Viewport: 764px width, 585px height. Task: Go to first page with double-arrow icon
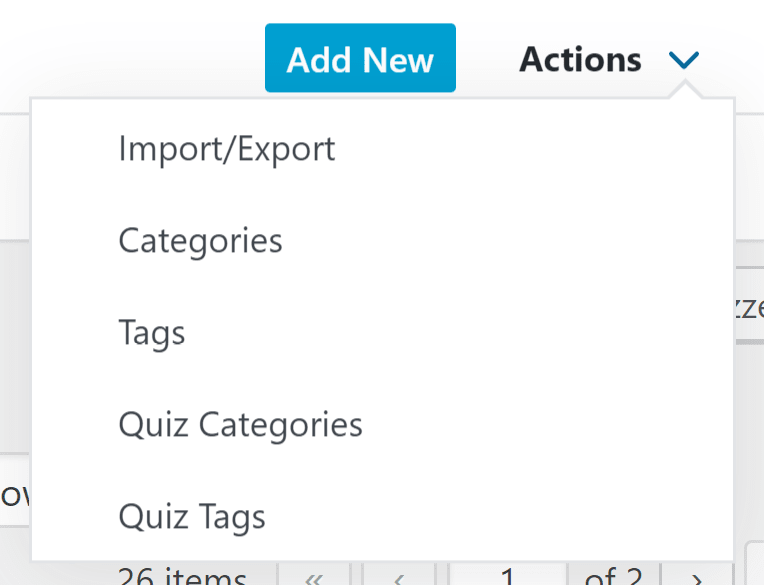(x=314, y=577)
